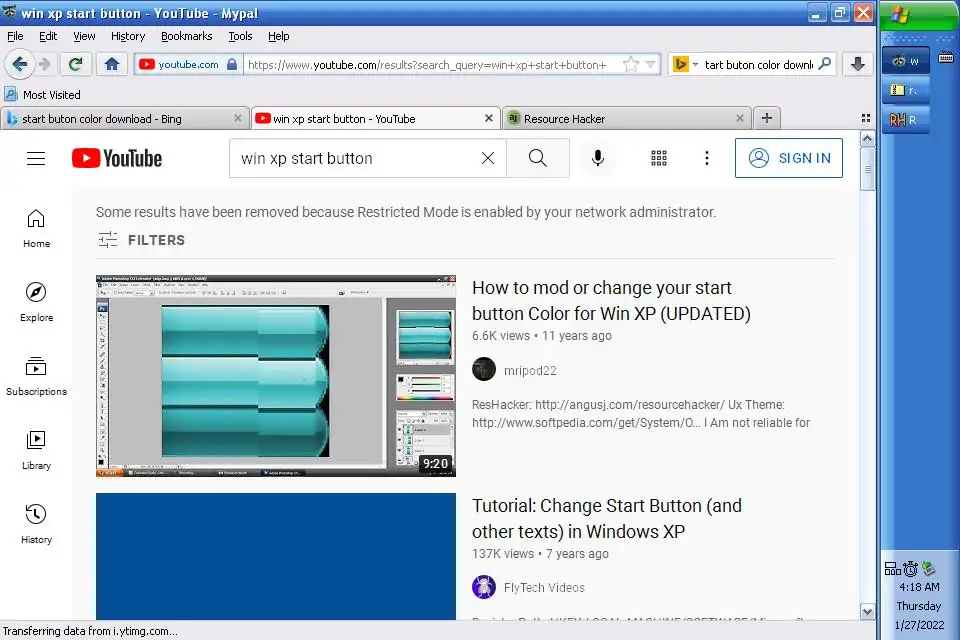Go to Home in YouTube sidebar
This screenshot has width=960, height=640.
coord(36,228)
